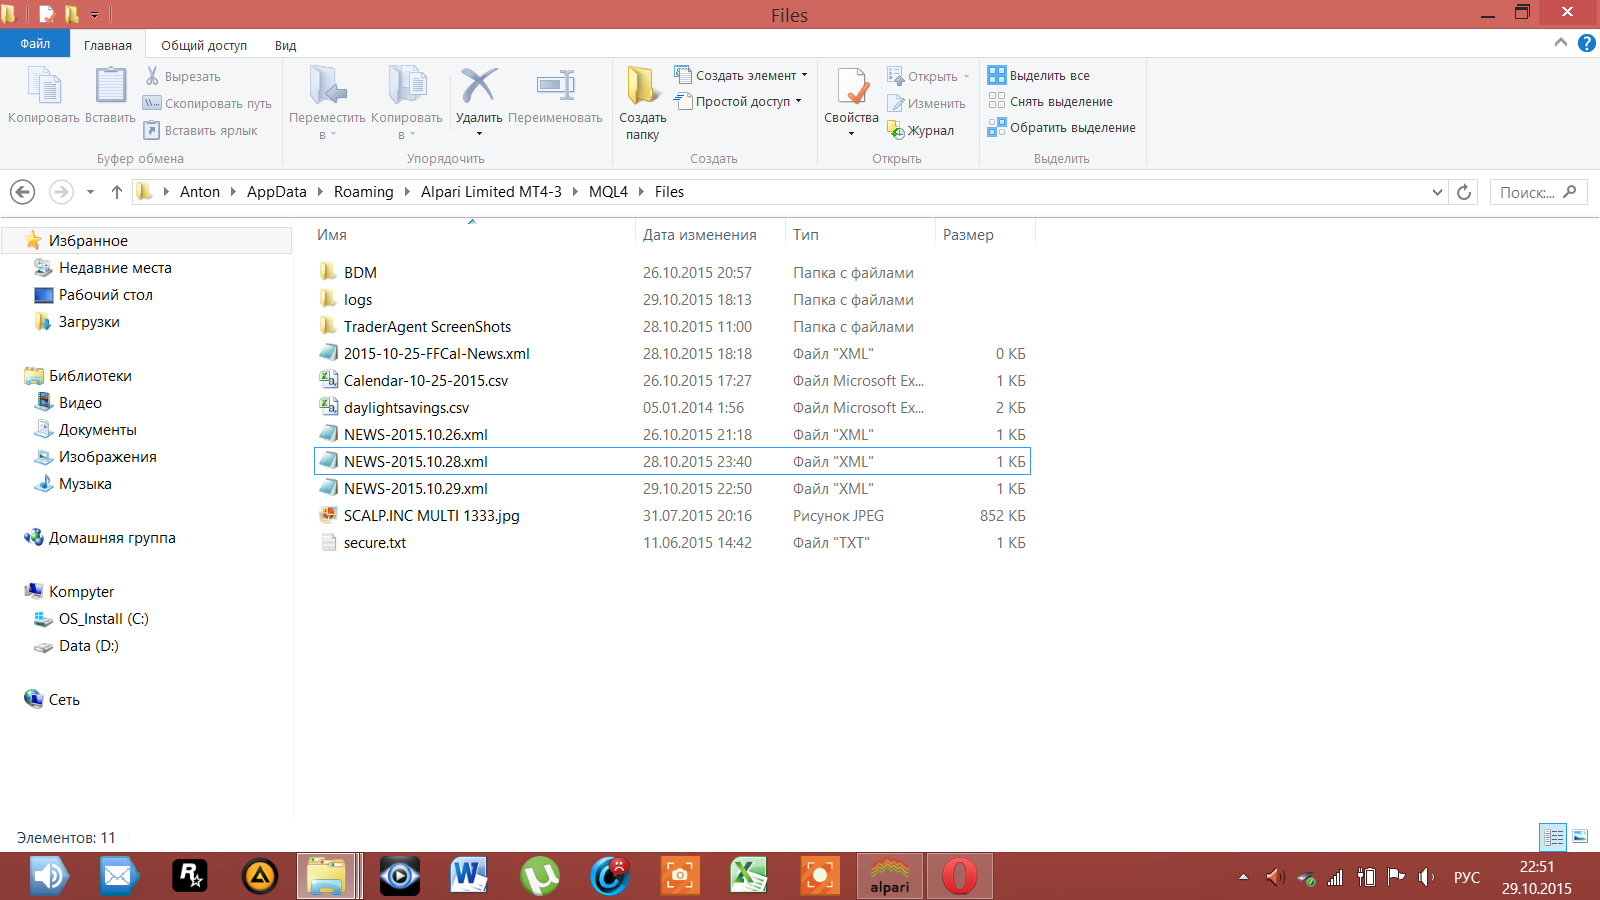Click Copy path (Скопировать путь)

pos(207,103)
